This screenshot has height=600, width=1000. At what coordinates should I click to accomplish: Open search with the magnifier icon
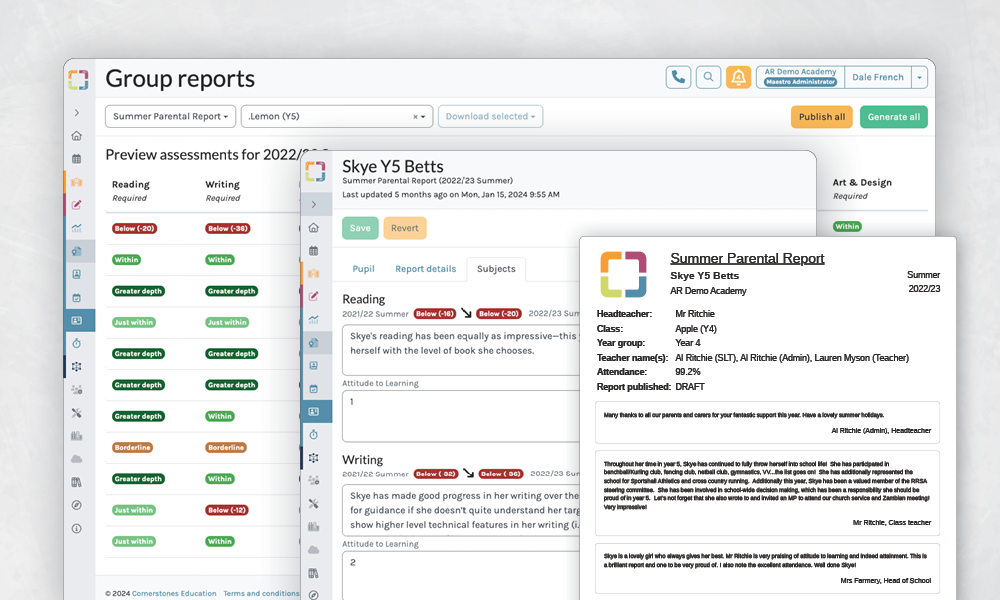(708, 77)
